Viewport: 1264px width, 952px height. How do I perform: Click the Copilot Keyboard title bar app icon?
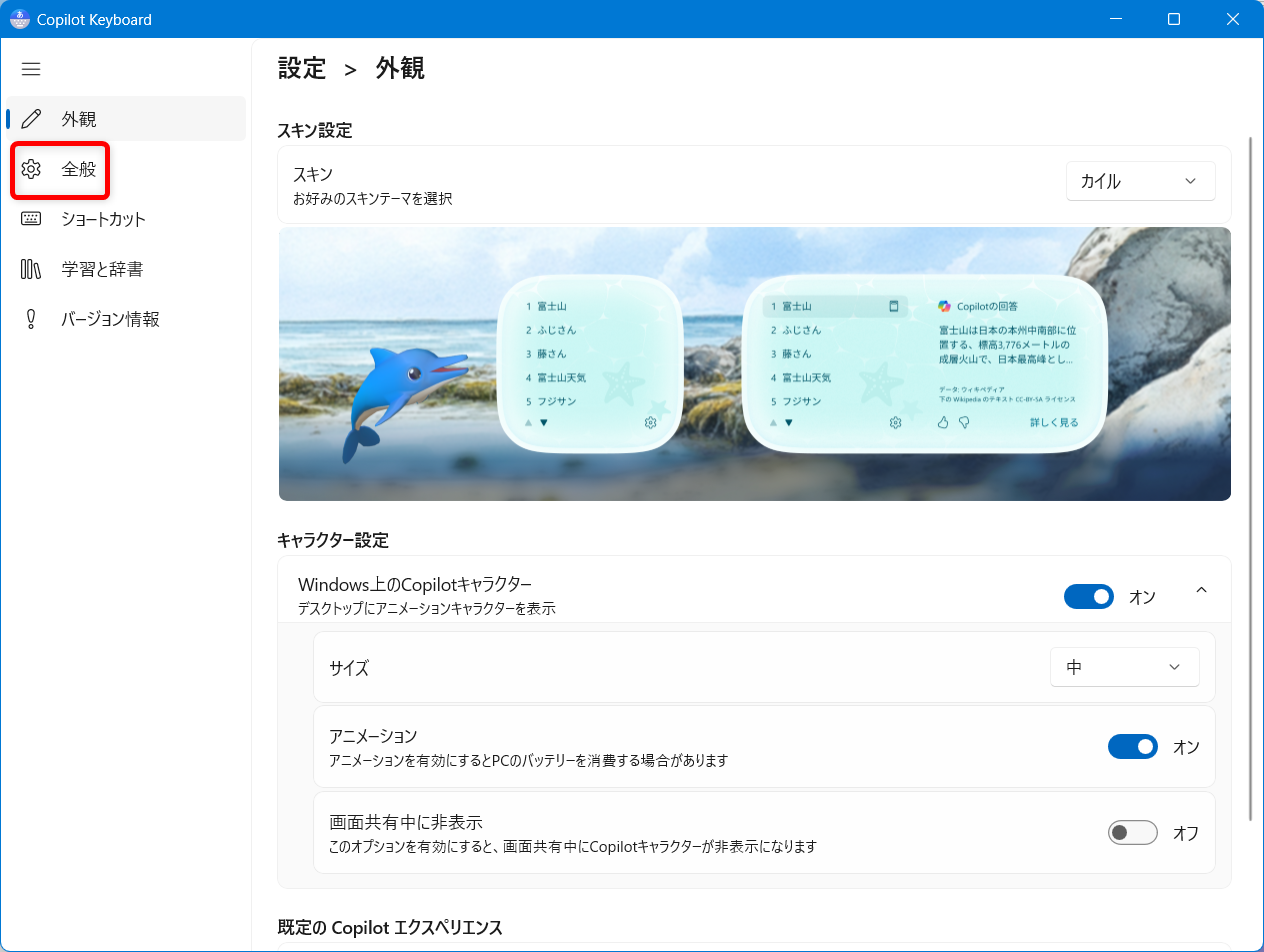pyautogui.click(x=20, y=19)
